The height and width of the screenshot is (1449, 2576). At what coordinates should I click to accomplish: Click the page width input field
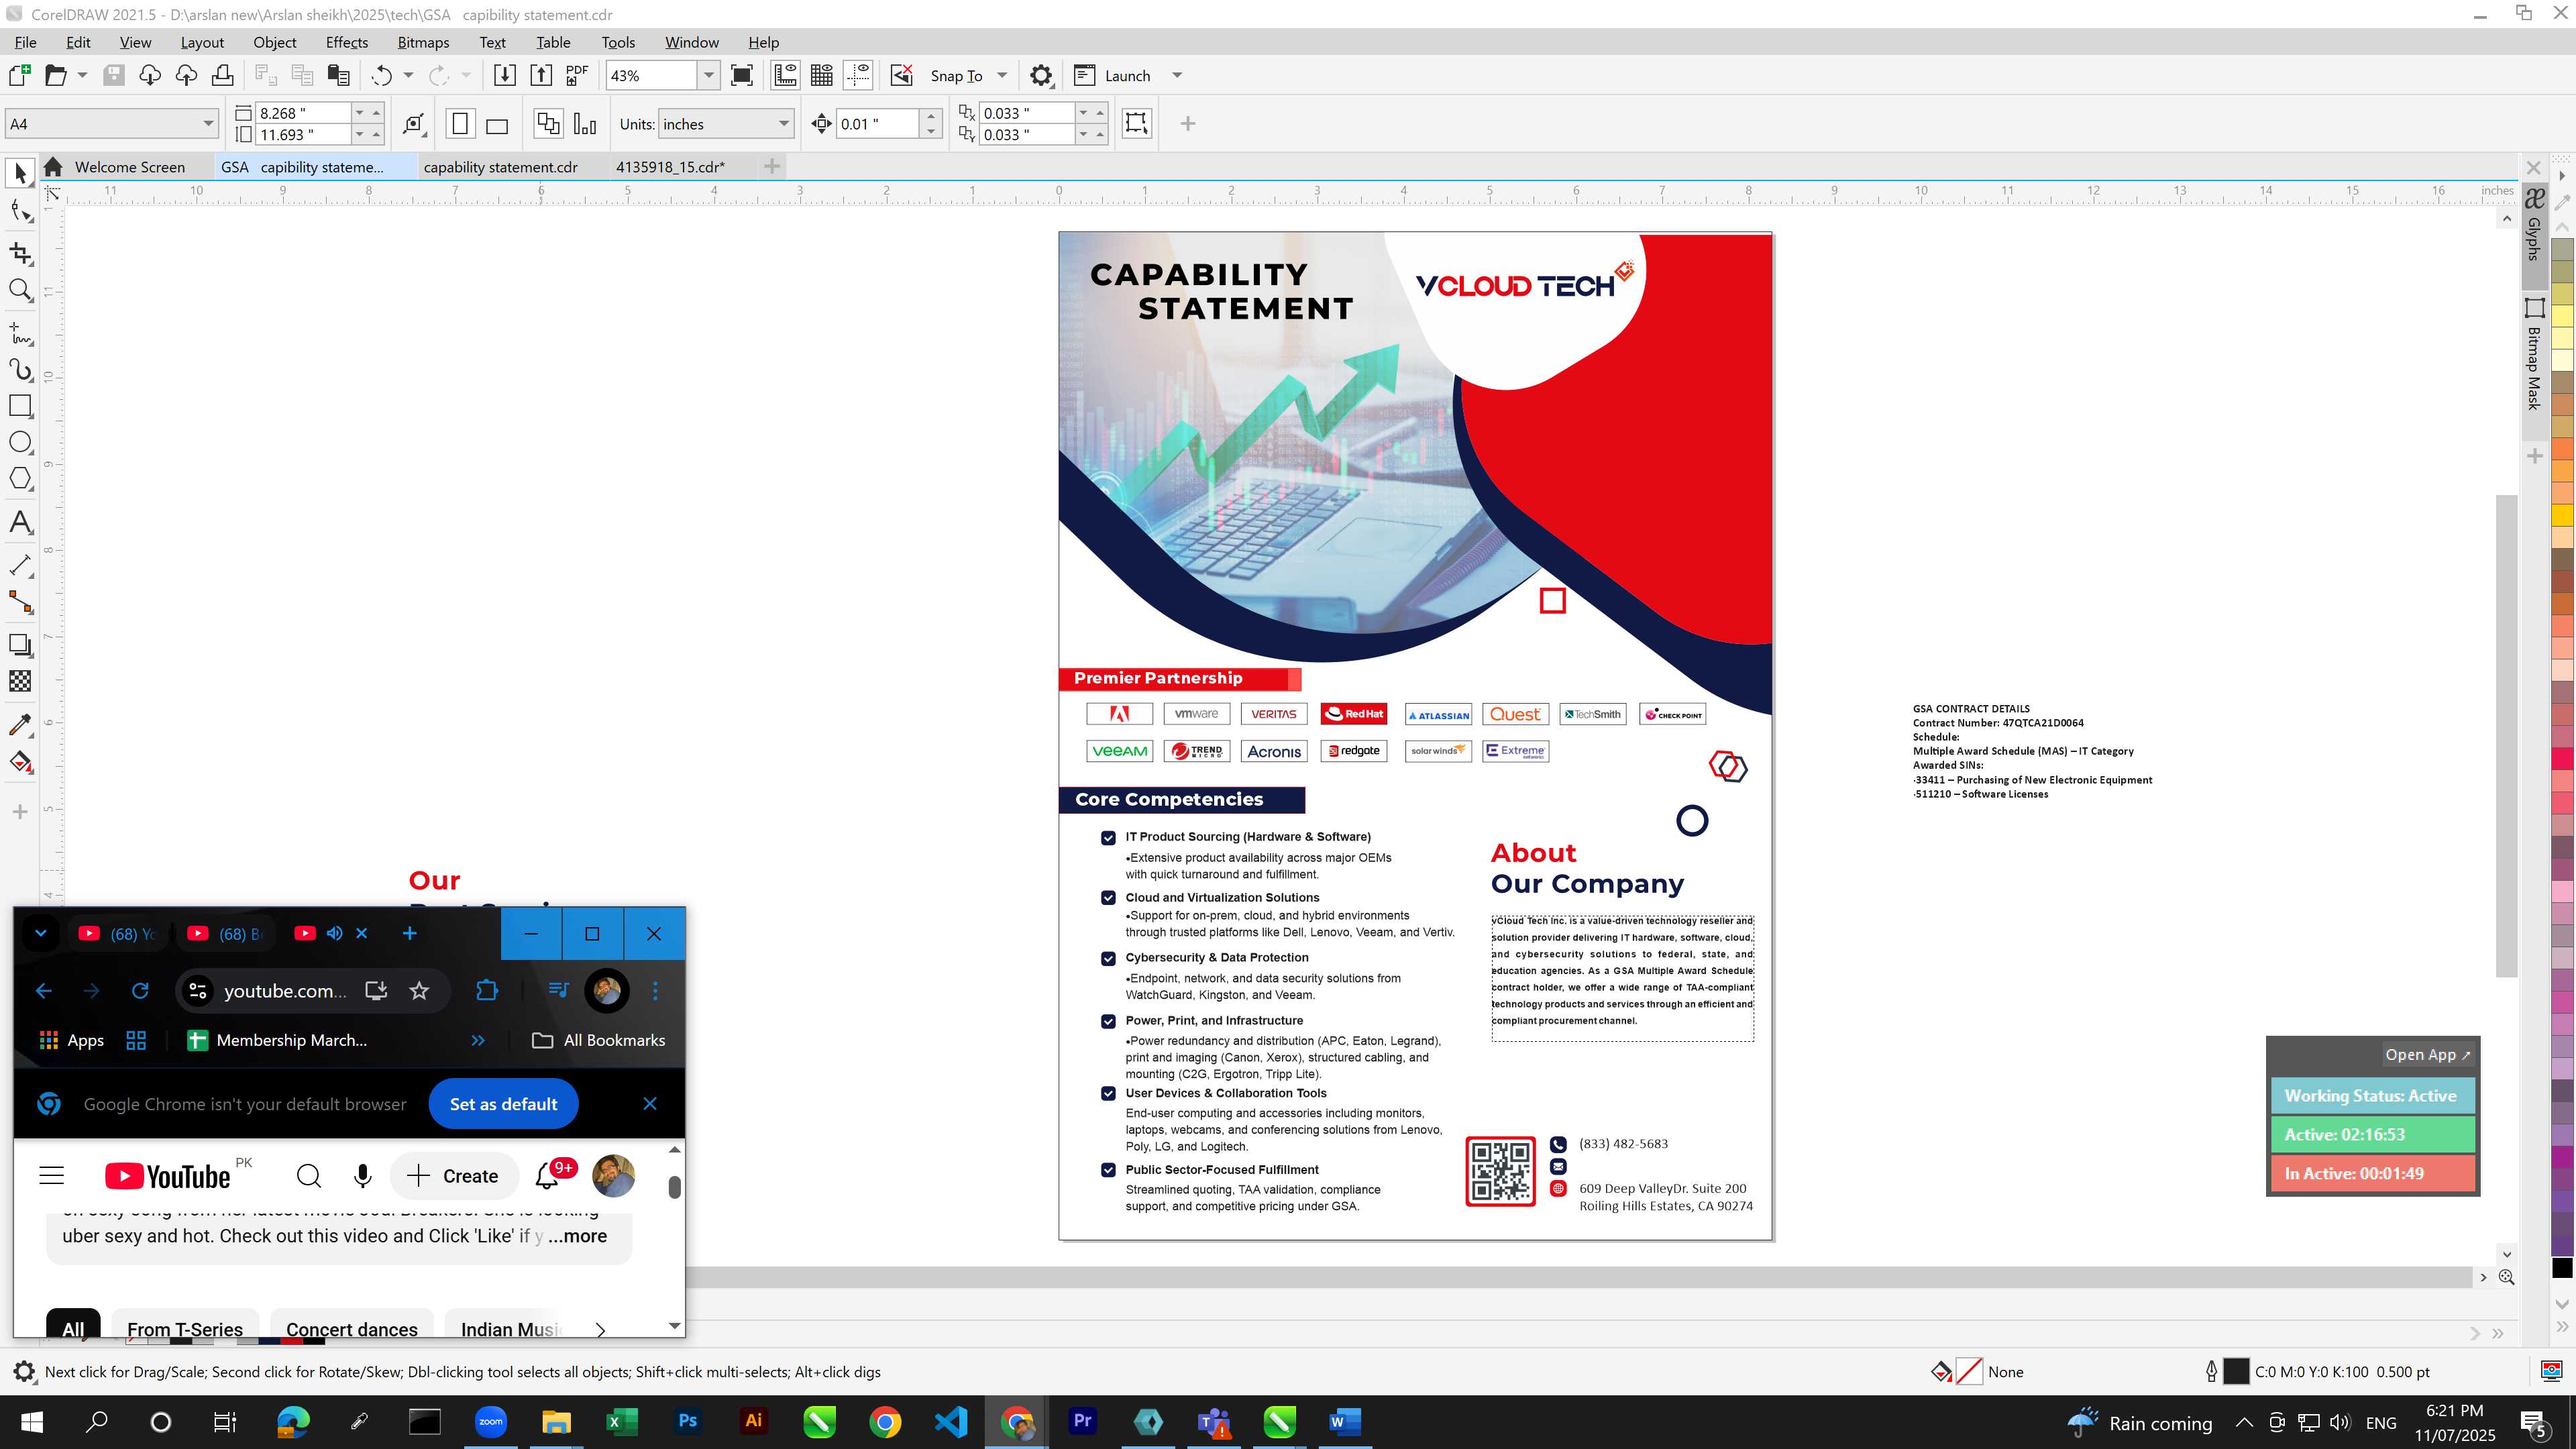coord(303,113)
